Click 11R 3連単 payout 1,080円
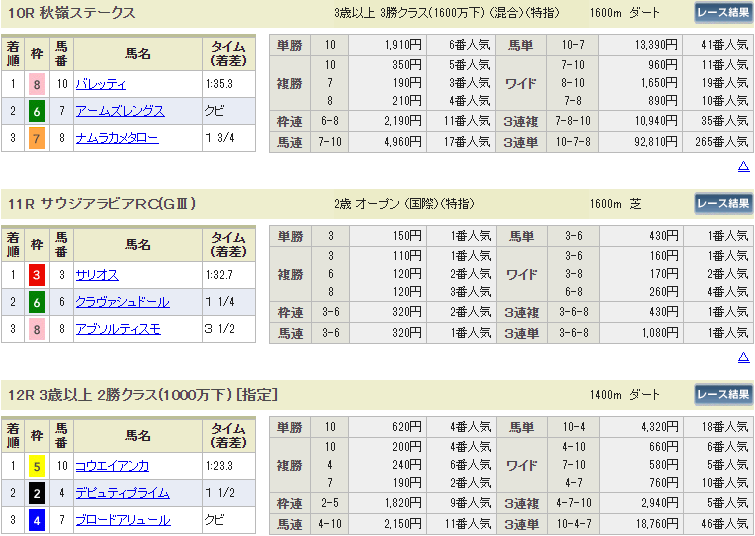The image size is (755, 536). pyautogui.click(x=660, y=333)
